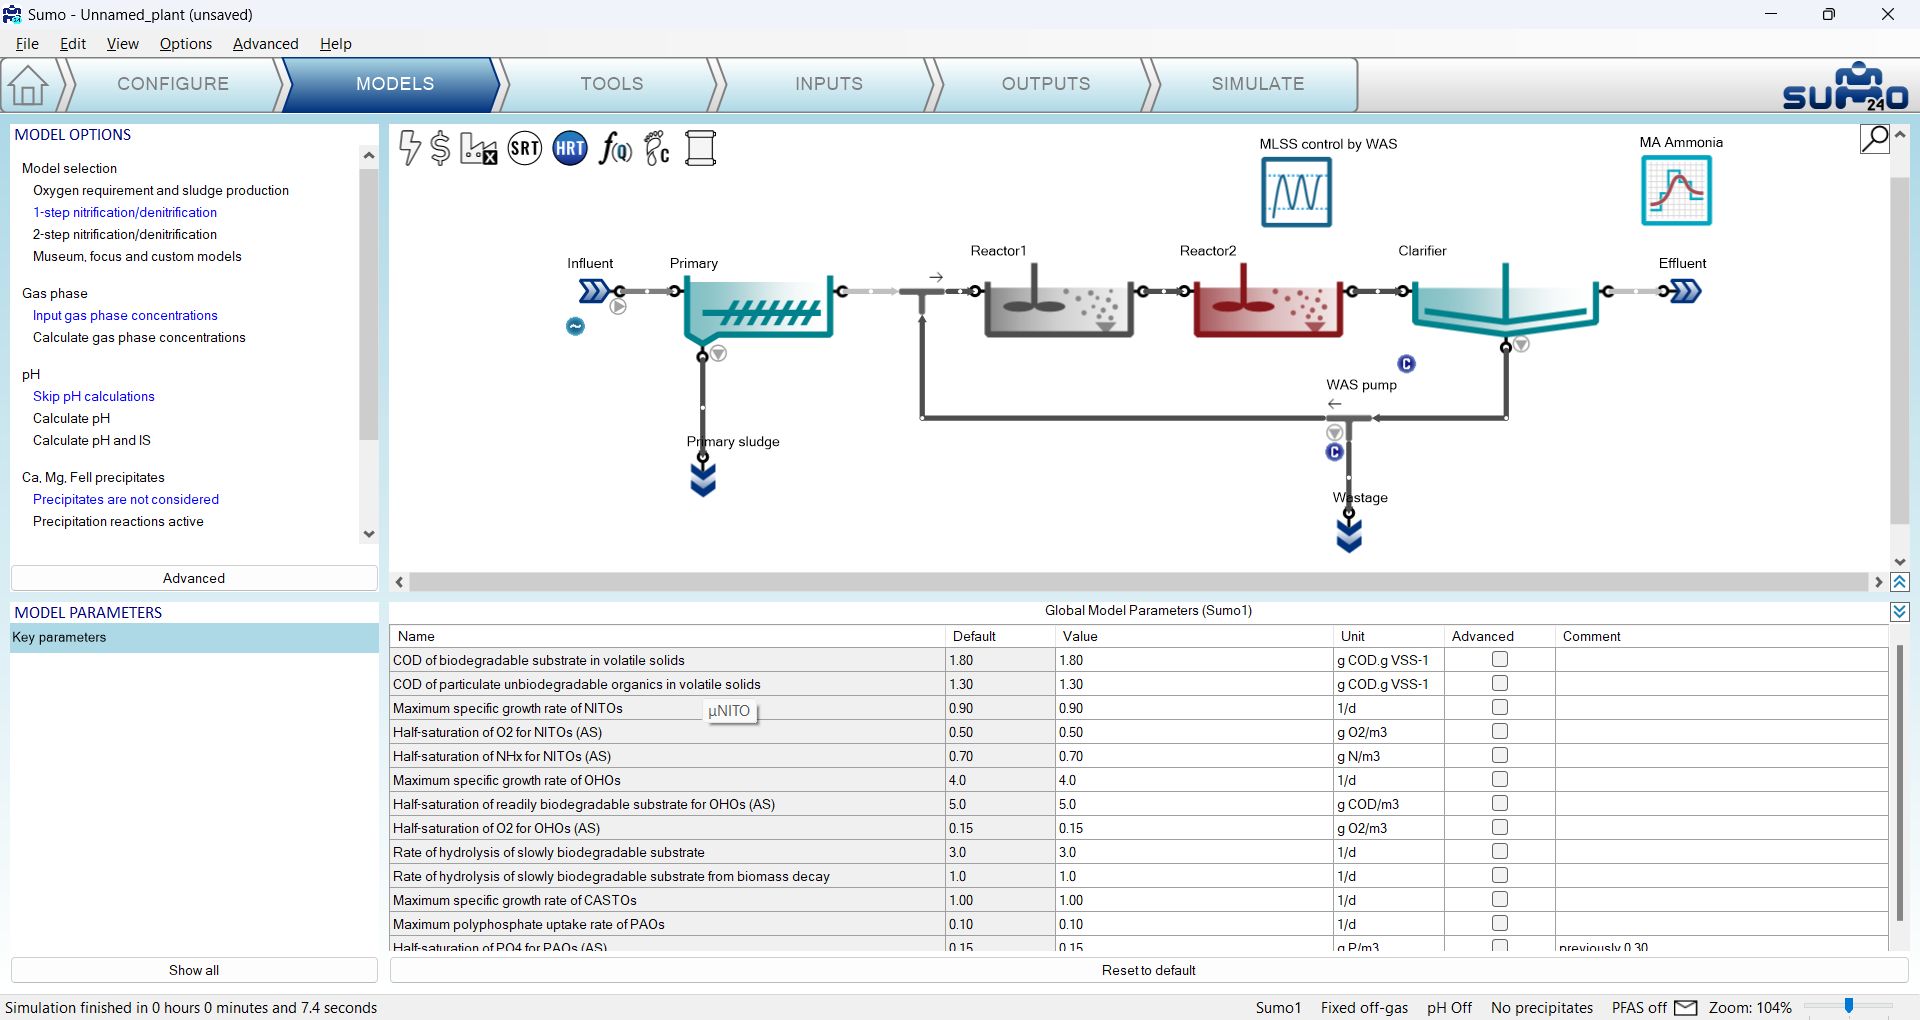The height and width of the screenshot is (1020, 1920).
Task: Go to the SIMULATE tab
Action: point(1258,84)
